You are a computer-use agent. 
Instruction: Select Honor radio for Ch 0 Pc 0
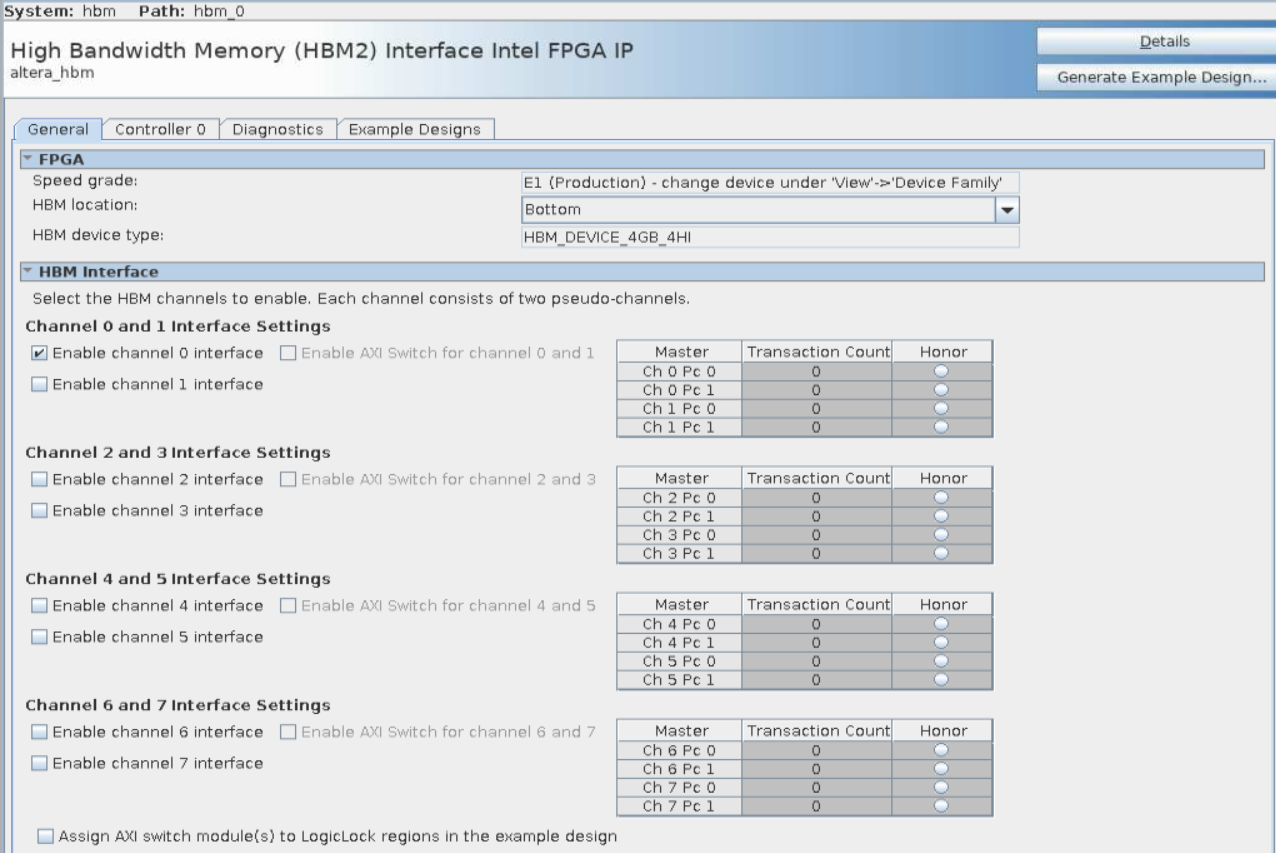942,371
